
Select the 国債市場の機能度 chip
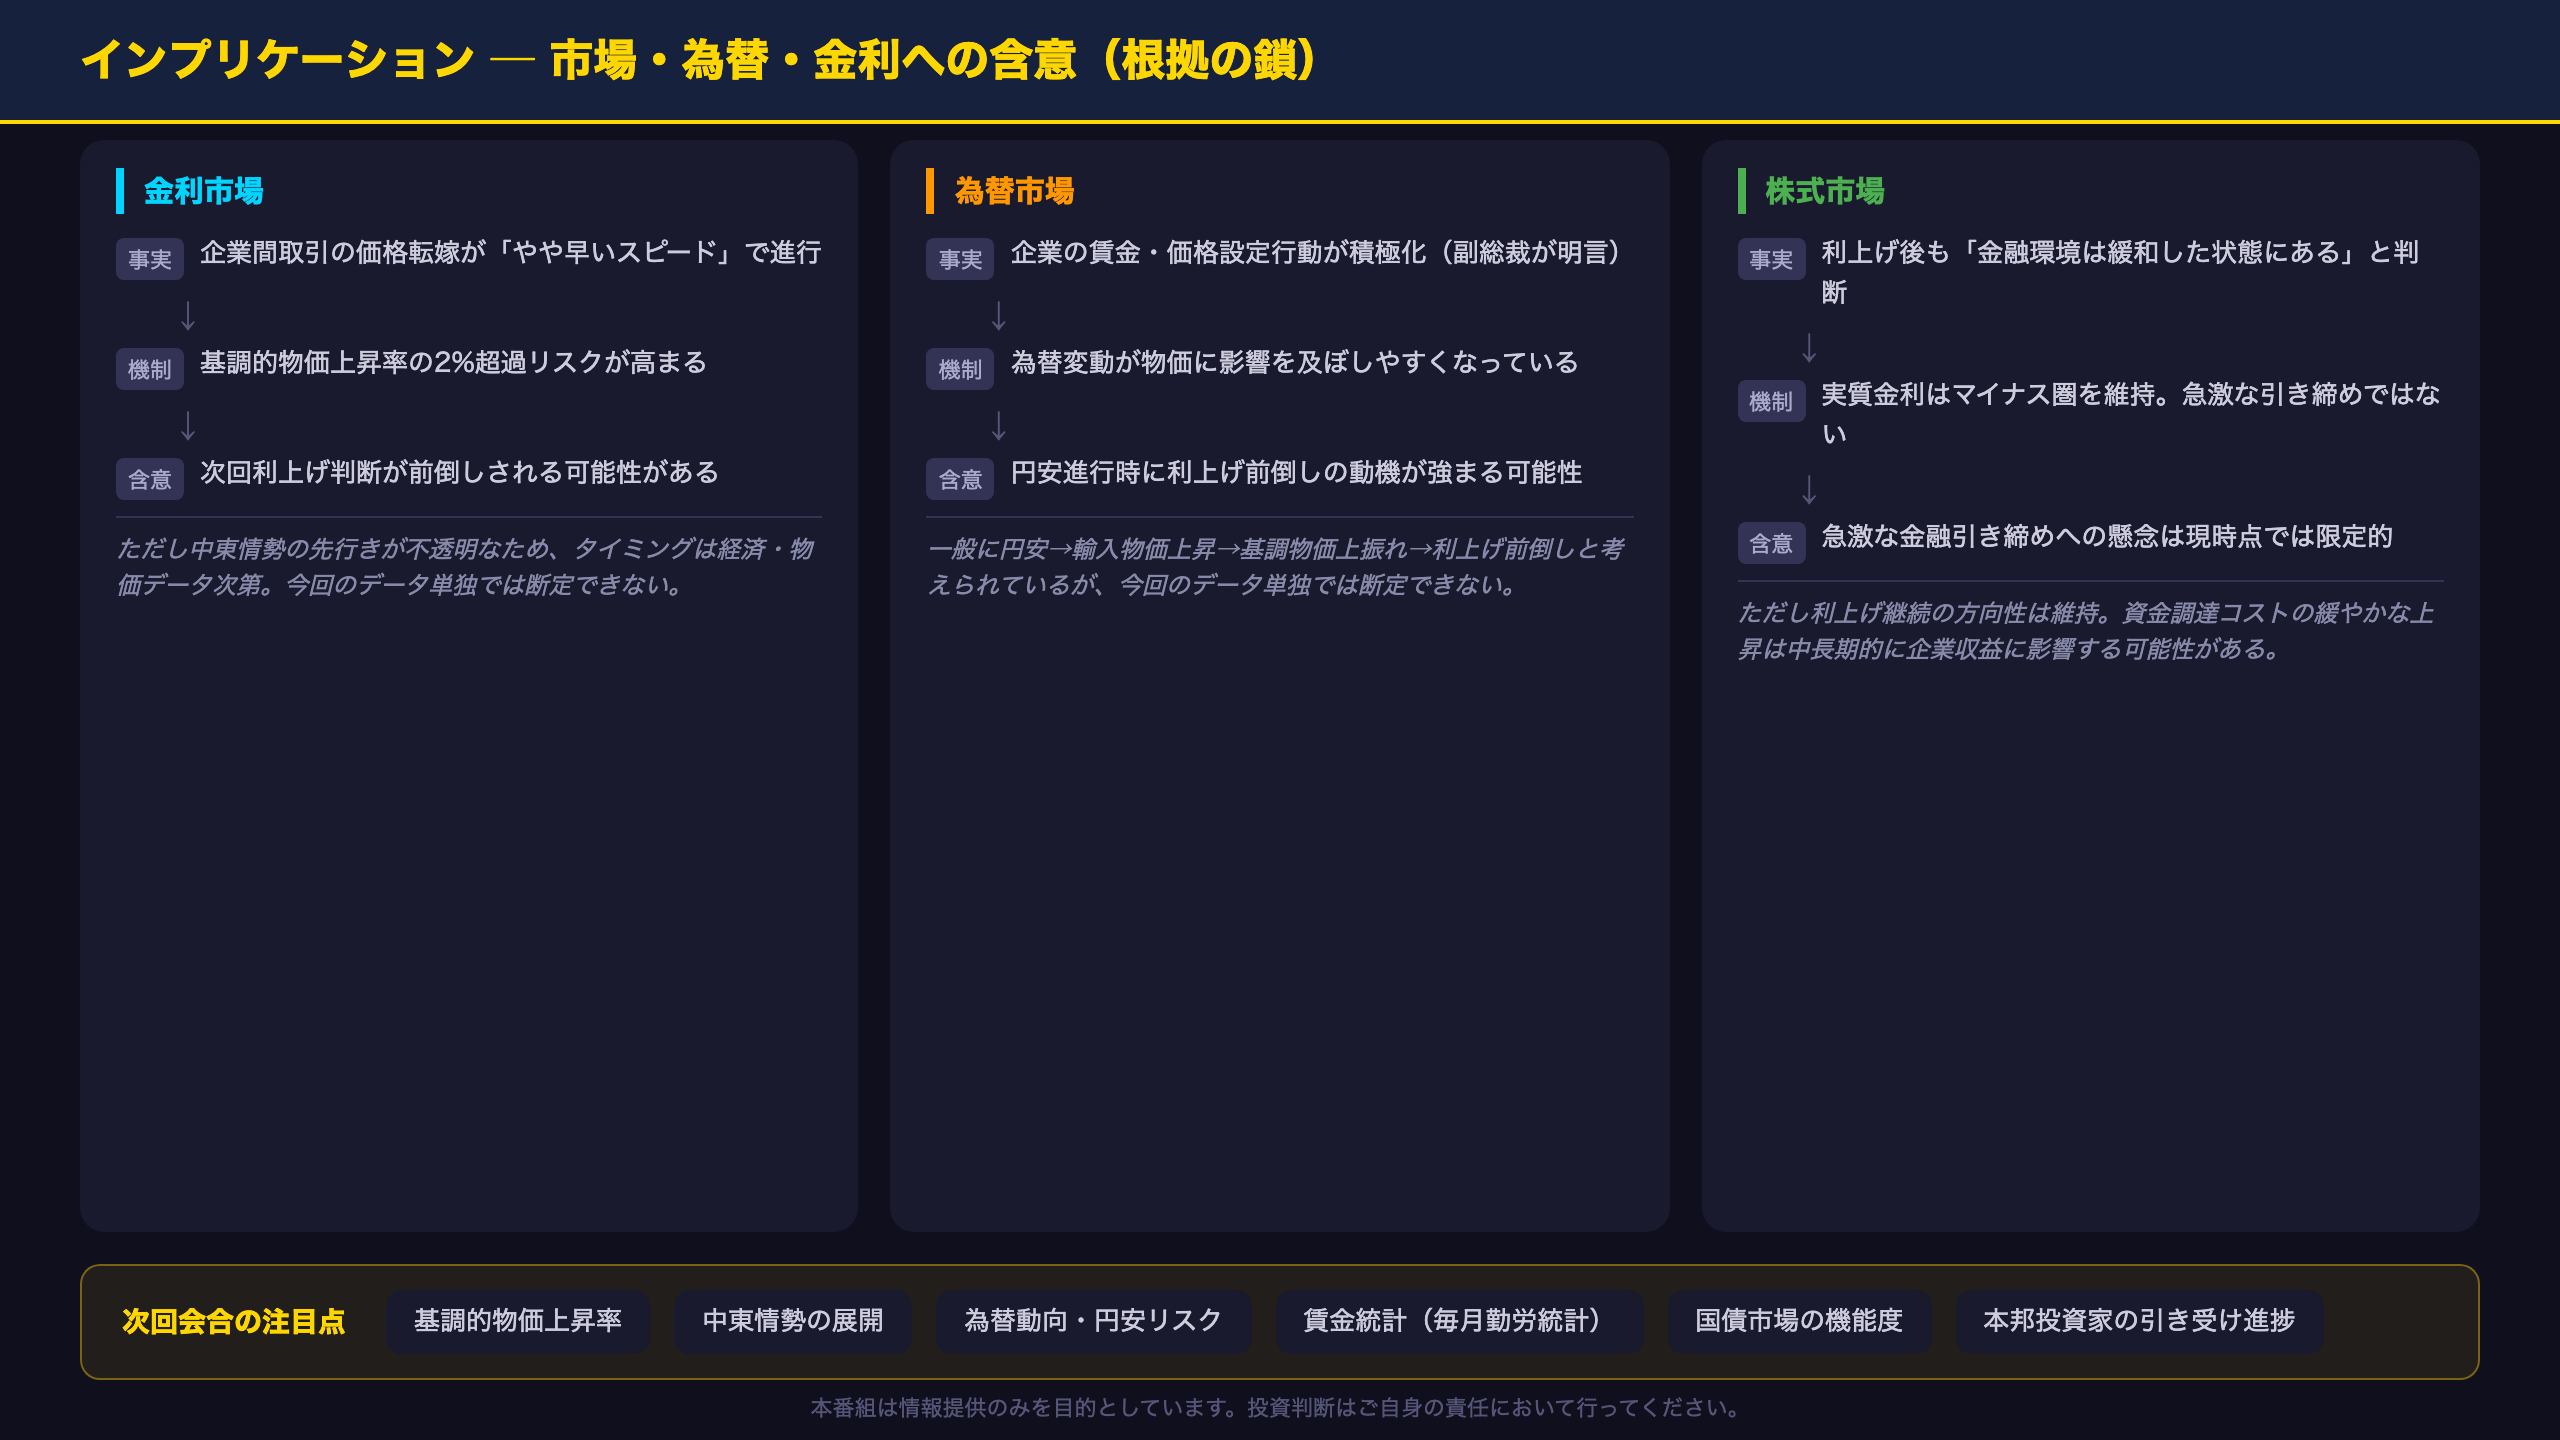1798,1321
